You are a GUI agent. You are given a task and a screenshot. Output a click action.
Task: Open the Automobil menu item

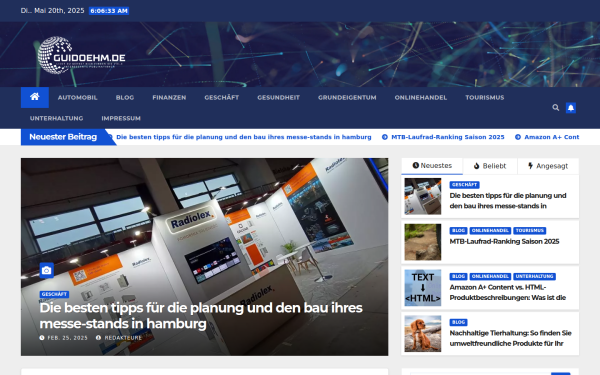click(78, 98)
